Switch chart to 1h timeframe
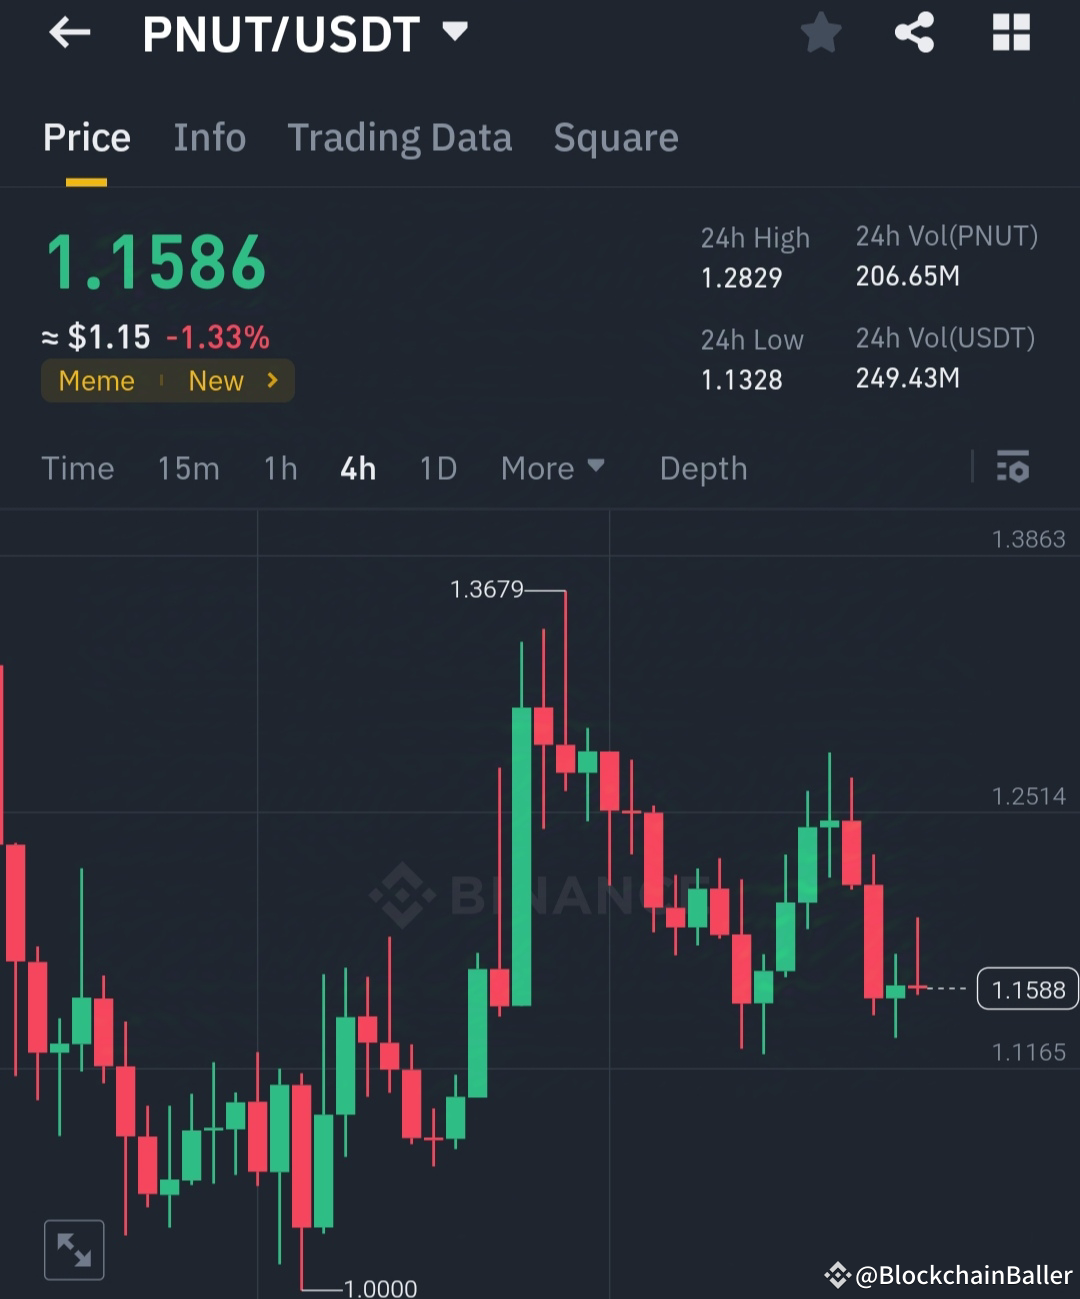Image resolution: width=1080 pixels, height=1299 pixels. [280, 468]
